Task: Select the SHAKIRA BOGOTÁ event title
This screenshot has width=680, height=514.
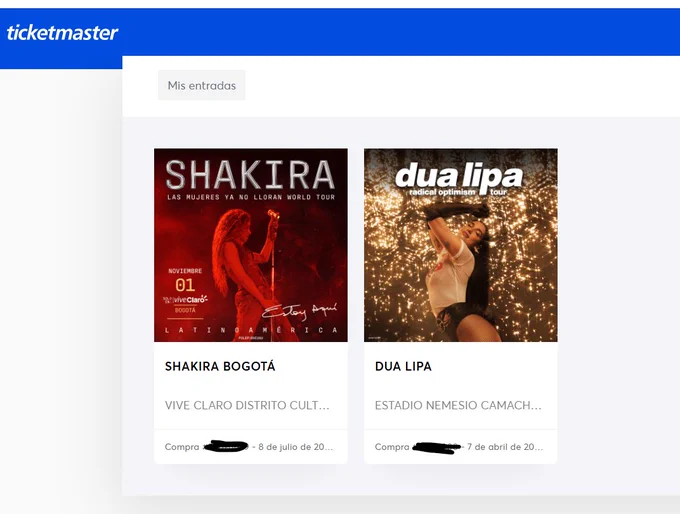Action: [220, 367]
